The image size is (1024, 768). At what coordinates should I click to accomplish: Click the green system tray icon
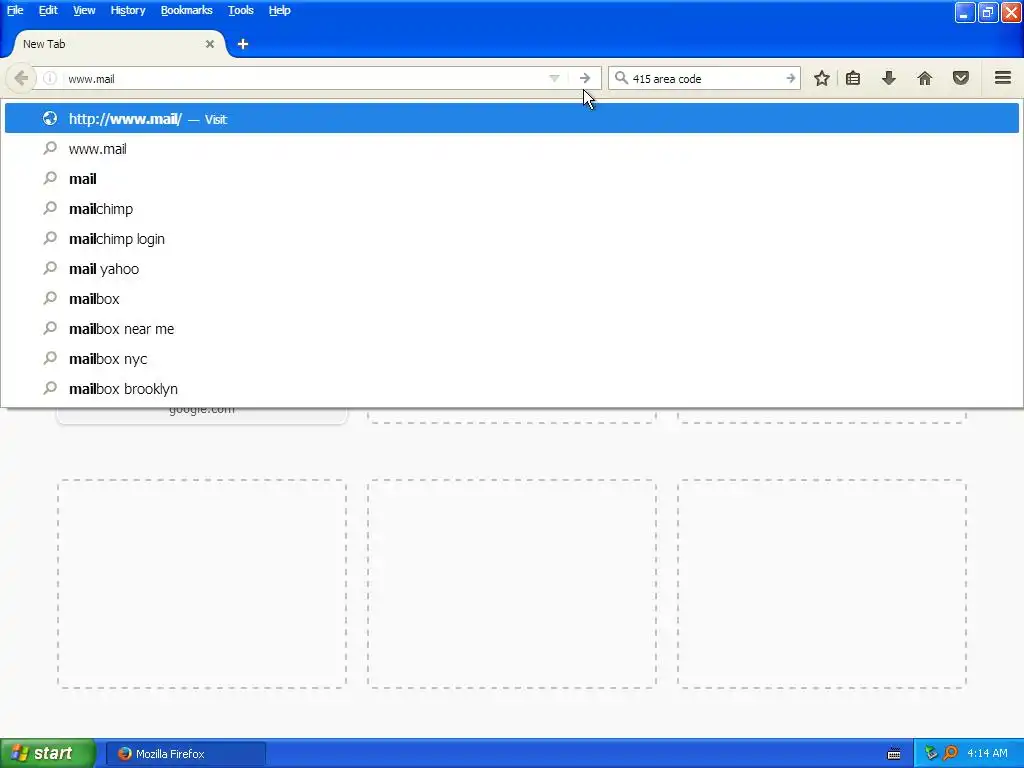[931, 754]
